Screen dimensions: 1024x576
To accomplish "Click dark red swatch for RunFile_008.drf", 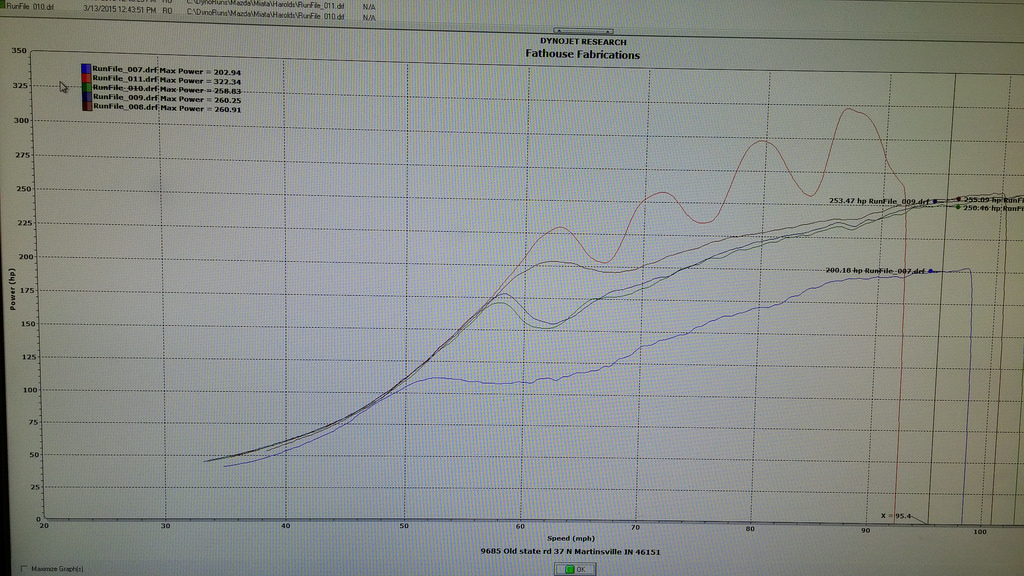I will click(87, 106).
